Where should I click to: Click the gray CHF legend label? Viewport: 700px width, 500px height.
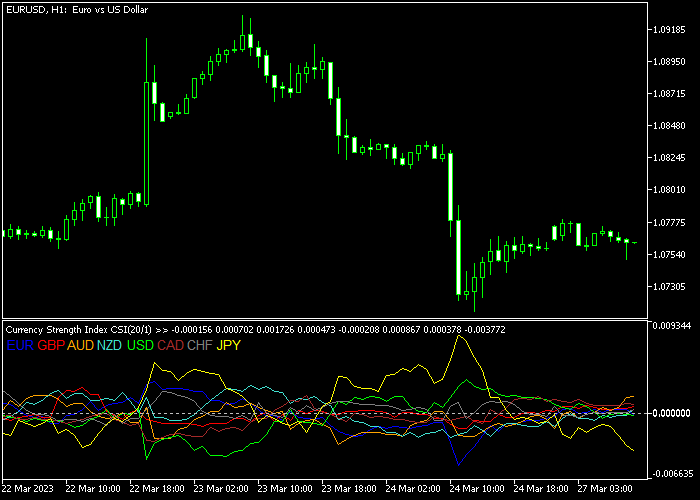(200, 345)
